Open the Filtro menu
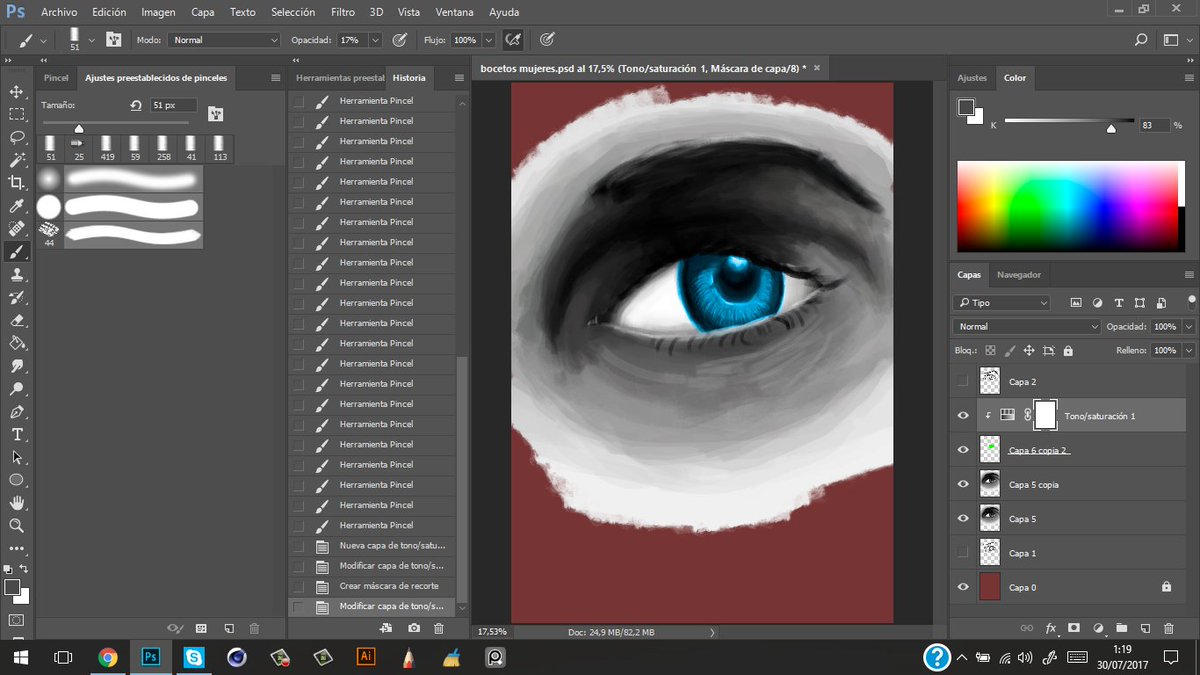This screenshot has width=1200, height=675. [x=343, y=12]
